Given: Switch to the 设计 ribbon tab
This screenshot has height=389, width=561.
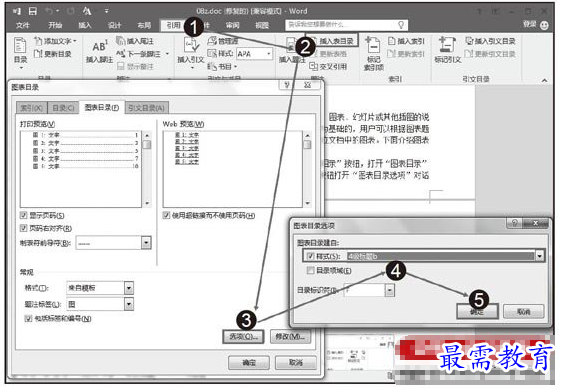Looking at the screenshot, I should coord(114,25).
